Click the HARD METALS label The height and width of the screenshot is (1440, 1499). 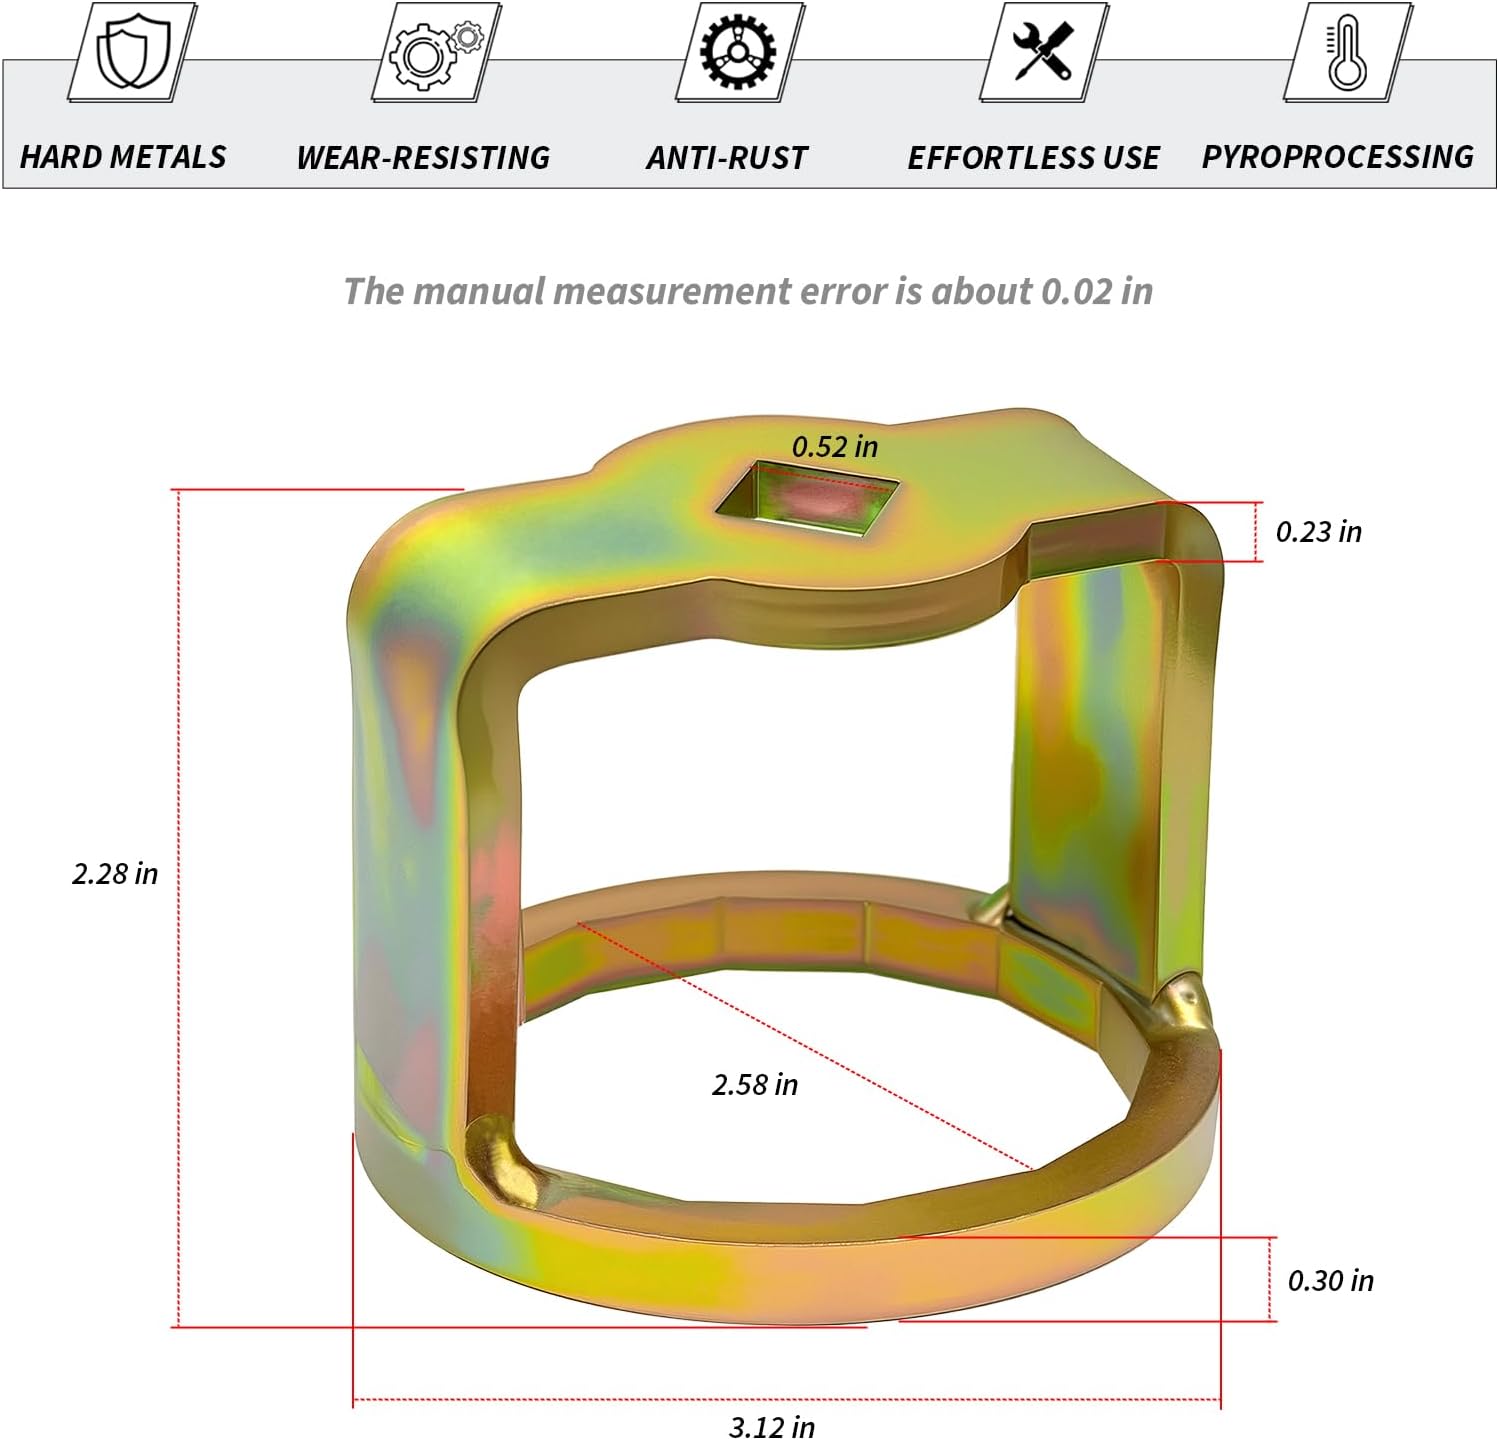click(123, 157)
